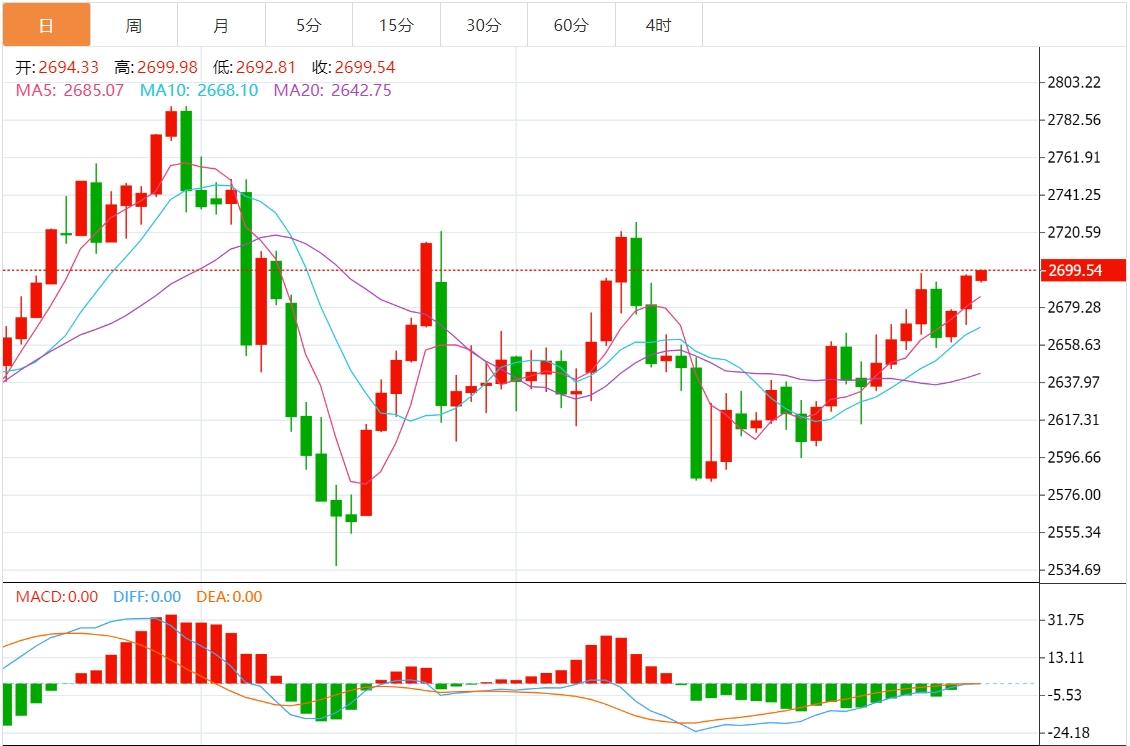Click the 开 open price value

point(55,66)
